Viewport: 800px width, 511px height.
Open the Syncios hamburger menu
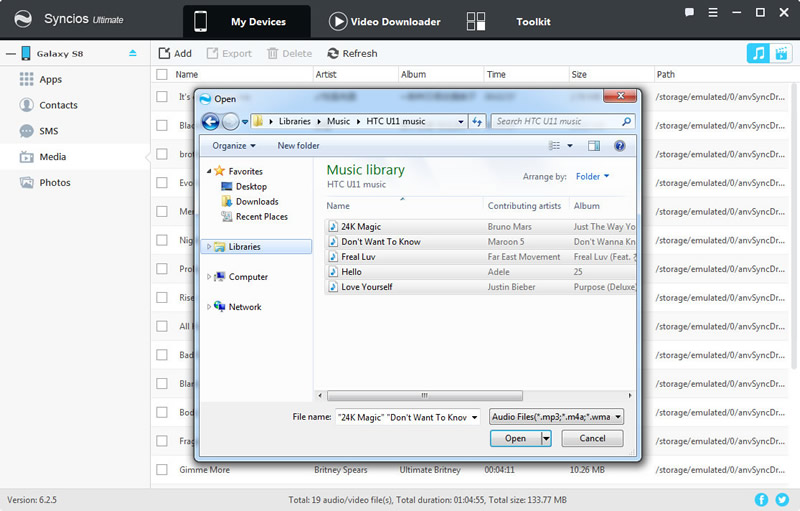coord(713,12)
